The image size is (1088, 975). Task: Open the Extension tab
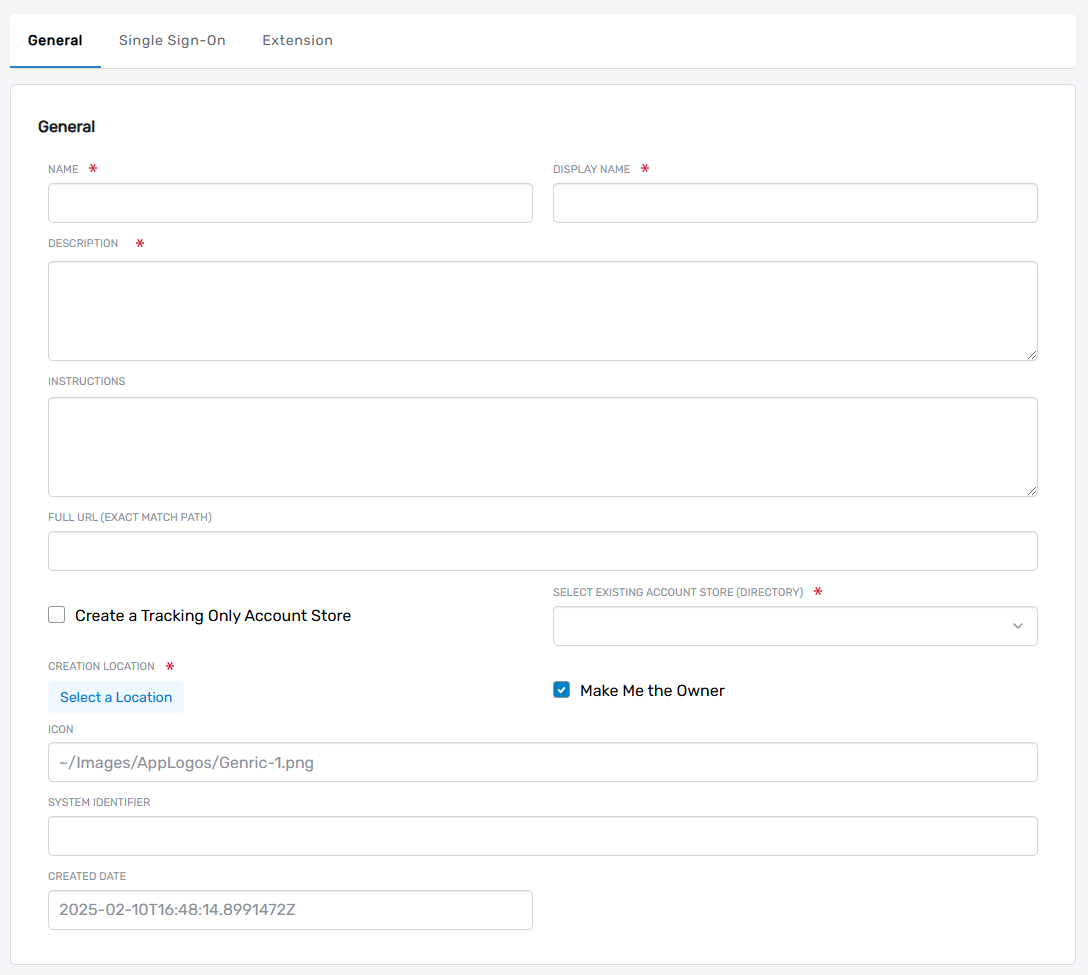[297, 41]
